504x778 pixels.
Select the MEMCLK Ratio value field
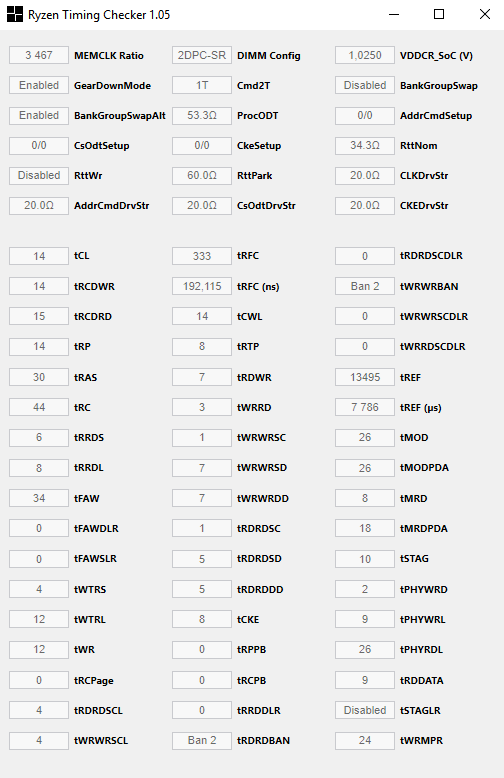(x=39, y=56)
